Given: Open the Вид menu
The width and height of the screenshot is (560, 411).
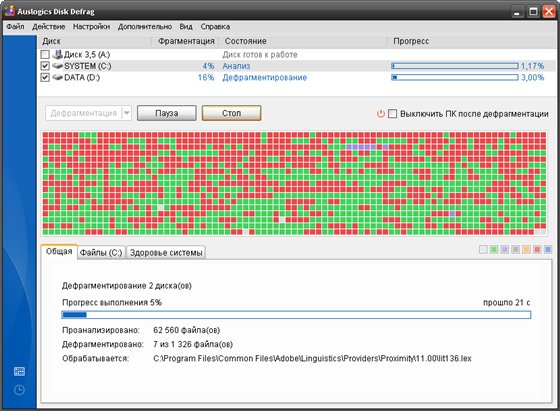Looking at the screenshot, I should click(x=186, y=26).
